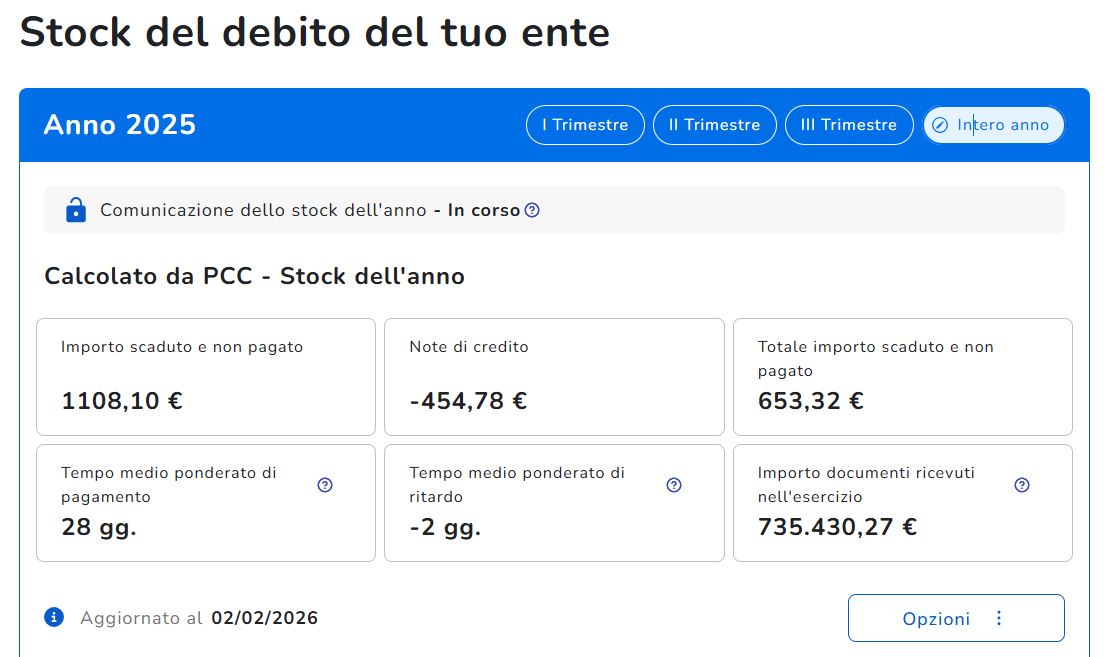Image resolution: width=1113 pixels, height=657 pixels.
Task: Select the Note di credito card
Action: pos(554,376)
